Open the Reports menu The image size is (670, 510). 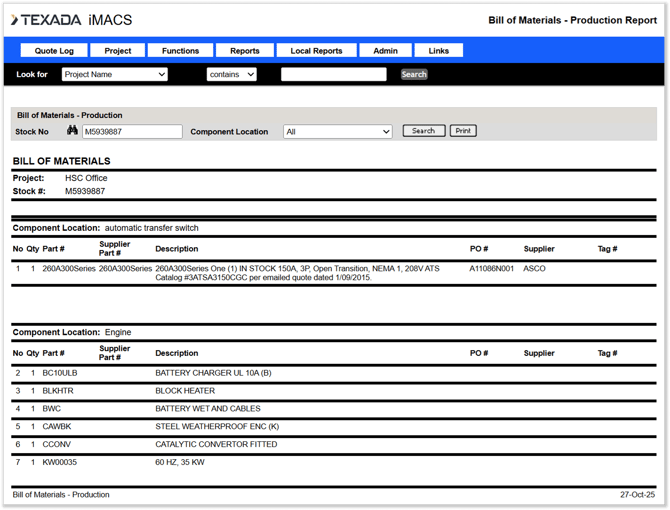click(244, 51)
